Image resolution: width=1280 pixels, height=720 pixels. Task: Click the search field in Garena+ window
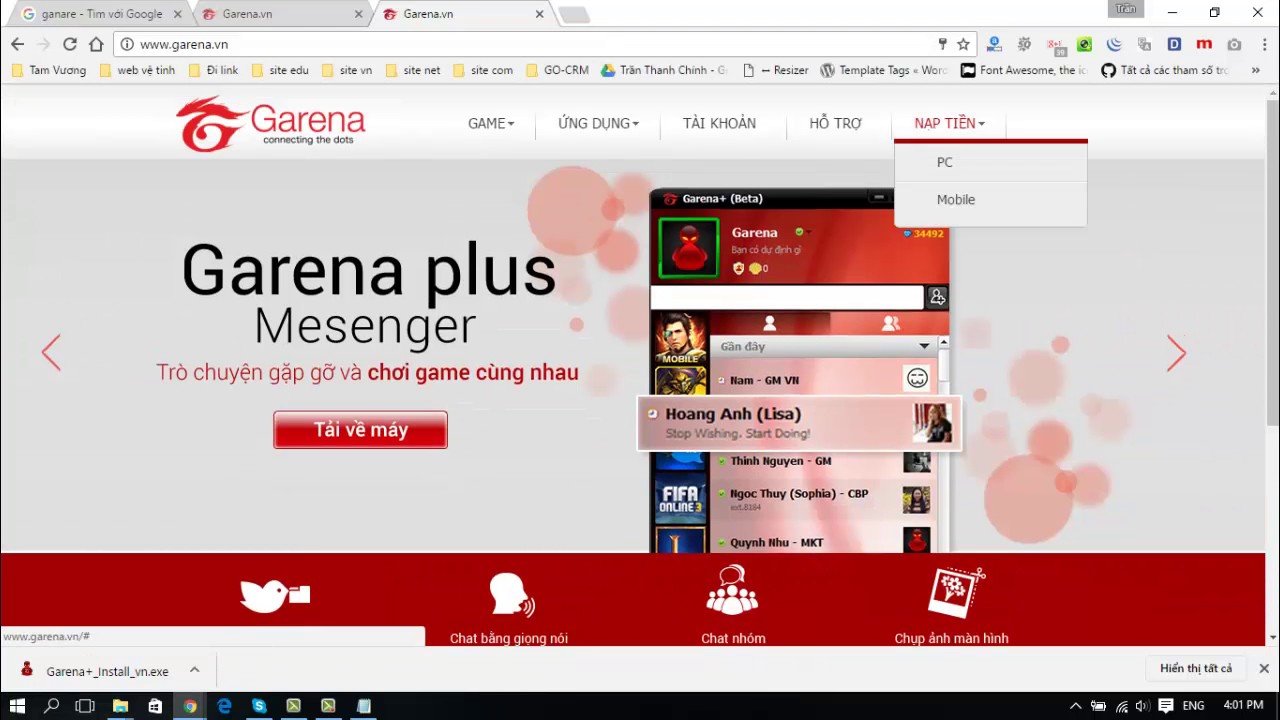[787, 297]
